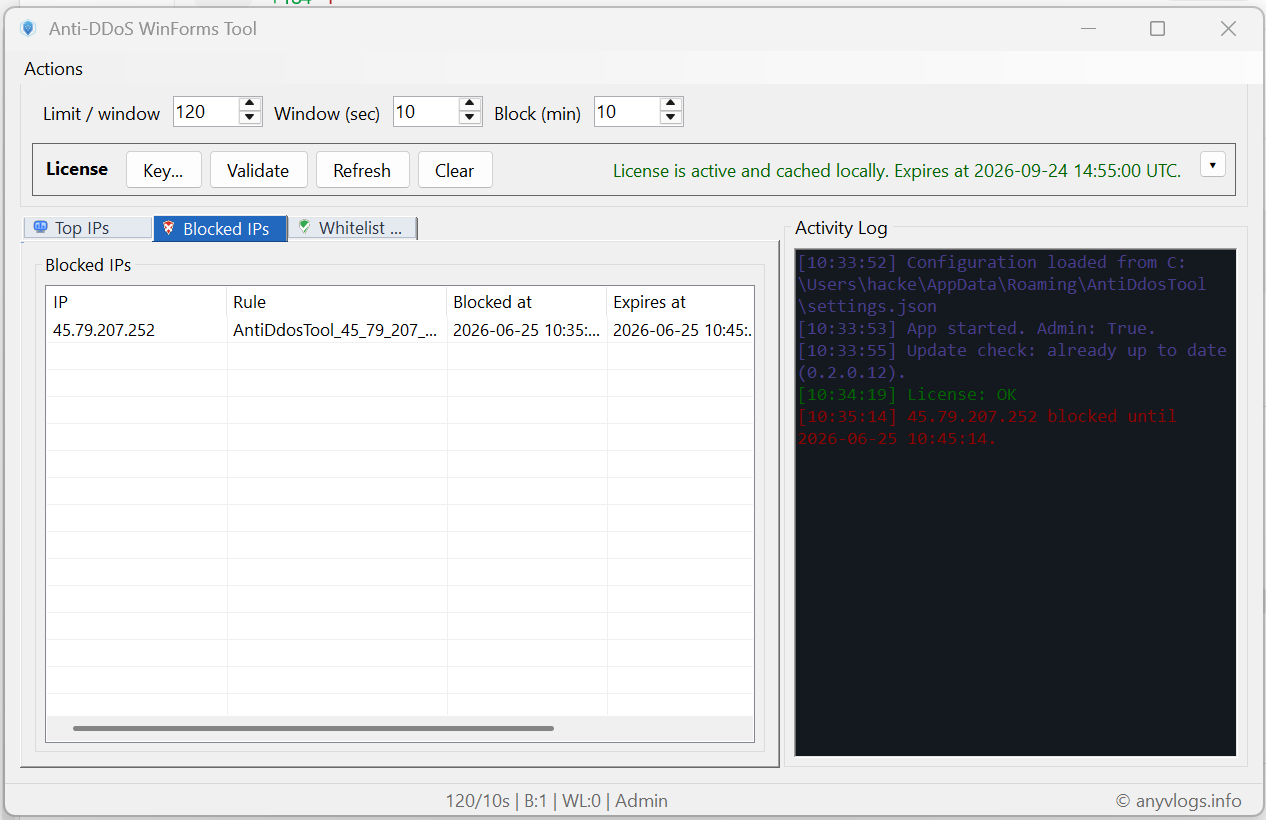Validate the license
This screenshot has width=1266, height=820.
point(258,170)
